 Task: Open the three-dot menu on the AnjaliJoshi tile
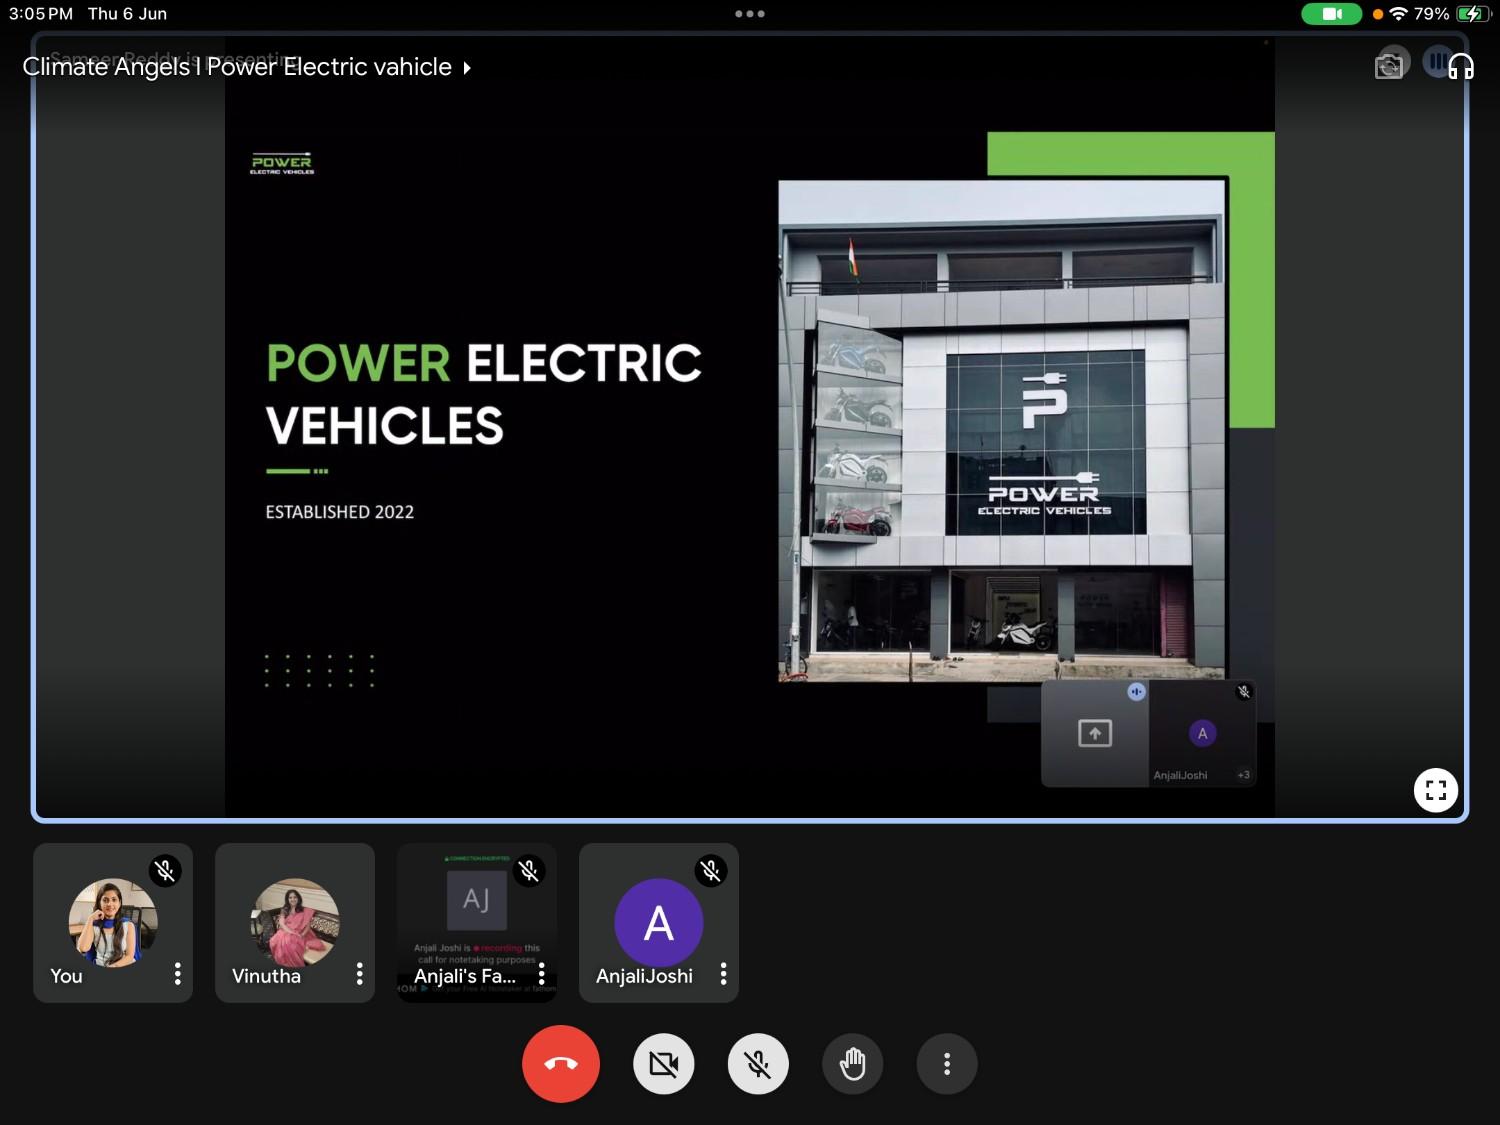pos(723,974)
